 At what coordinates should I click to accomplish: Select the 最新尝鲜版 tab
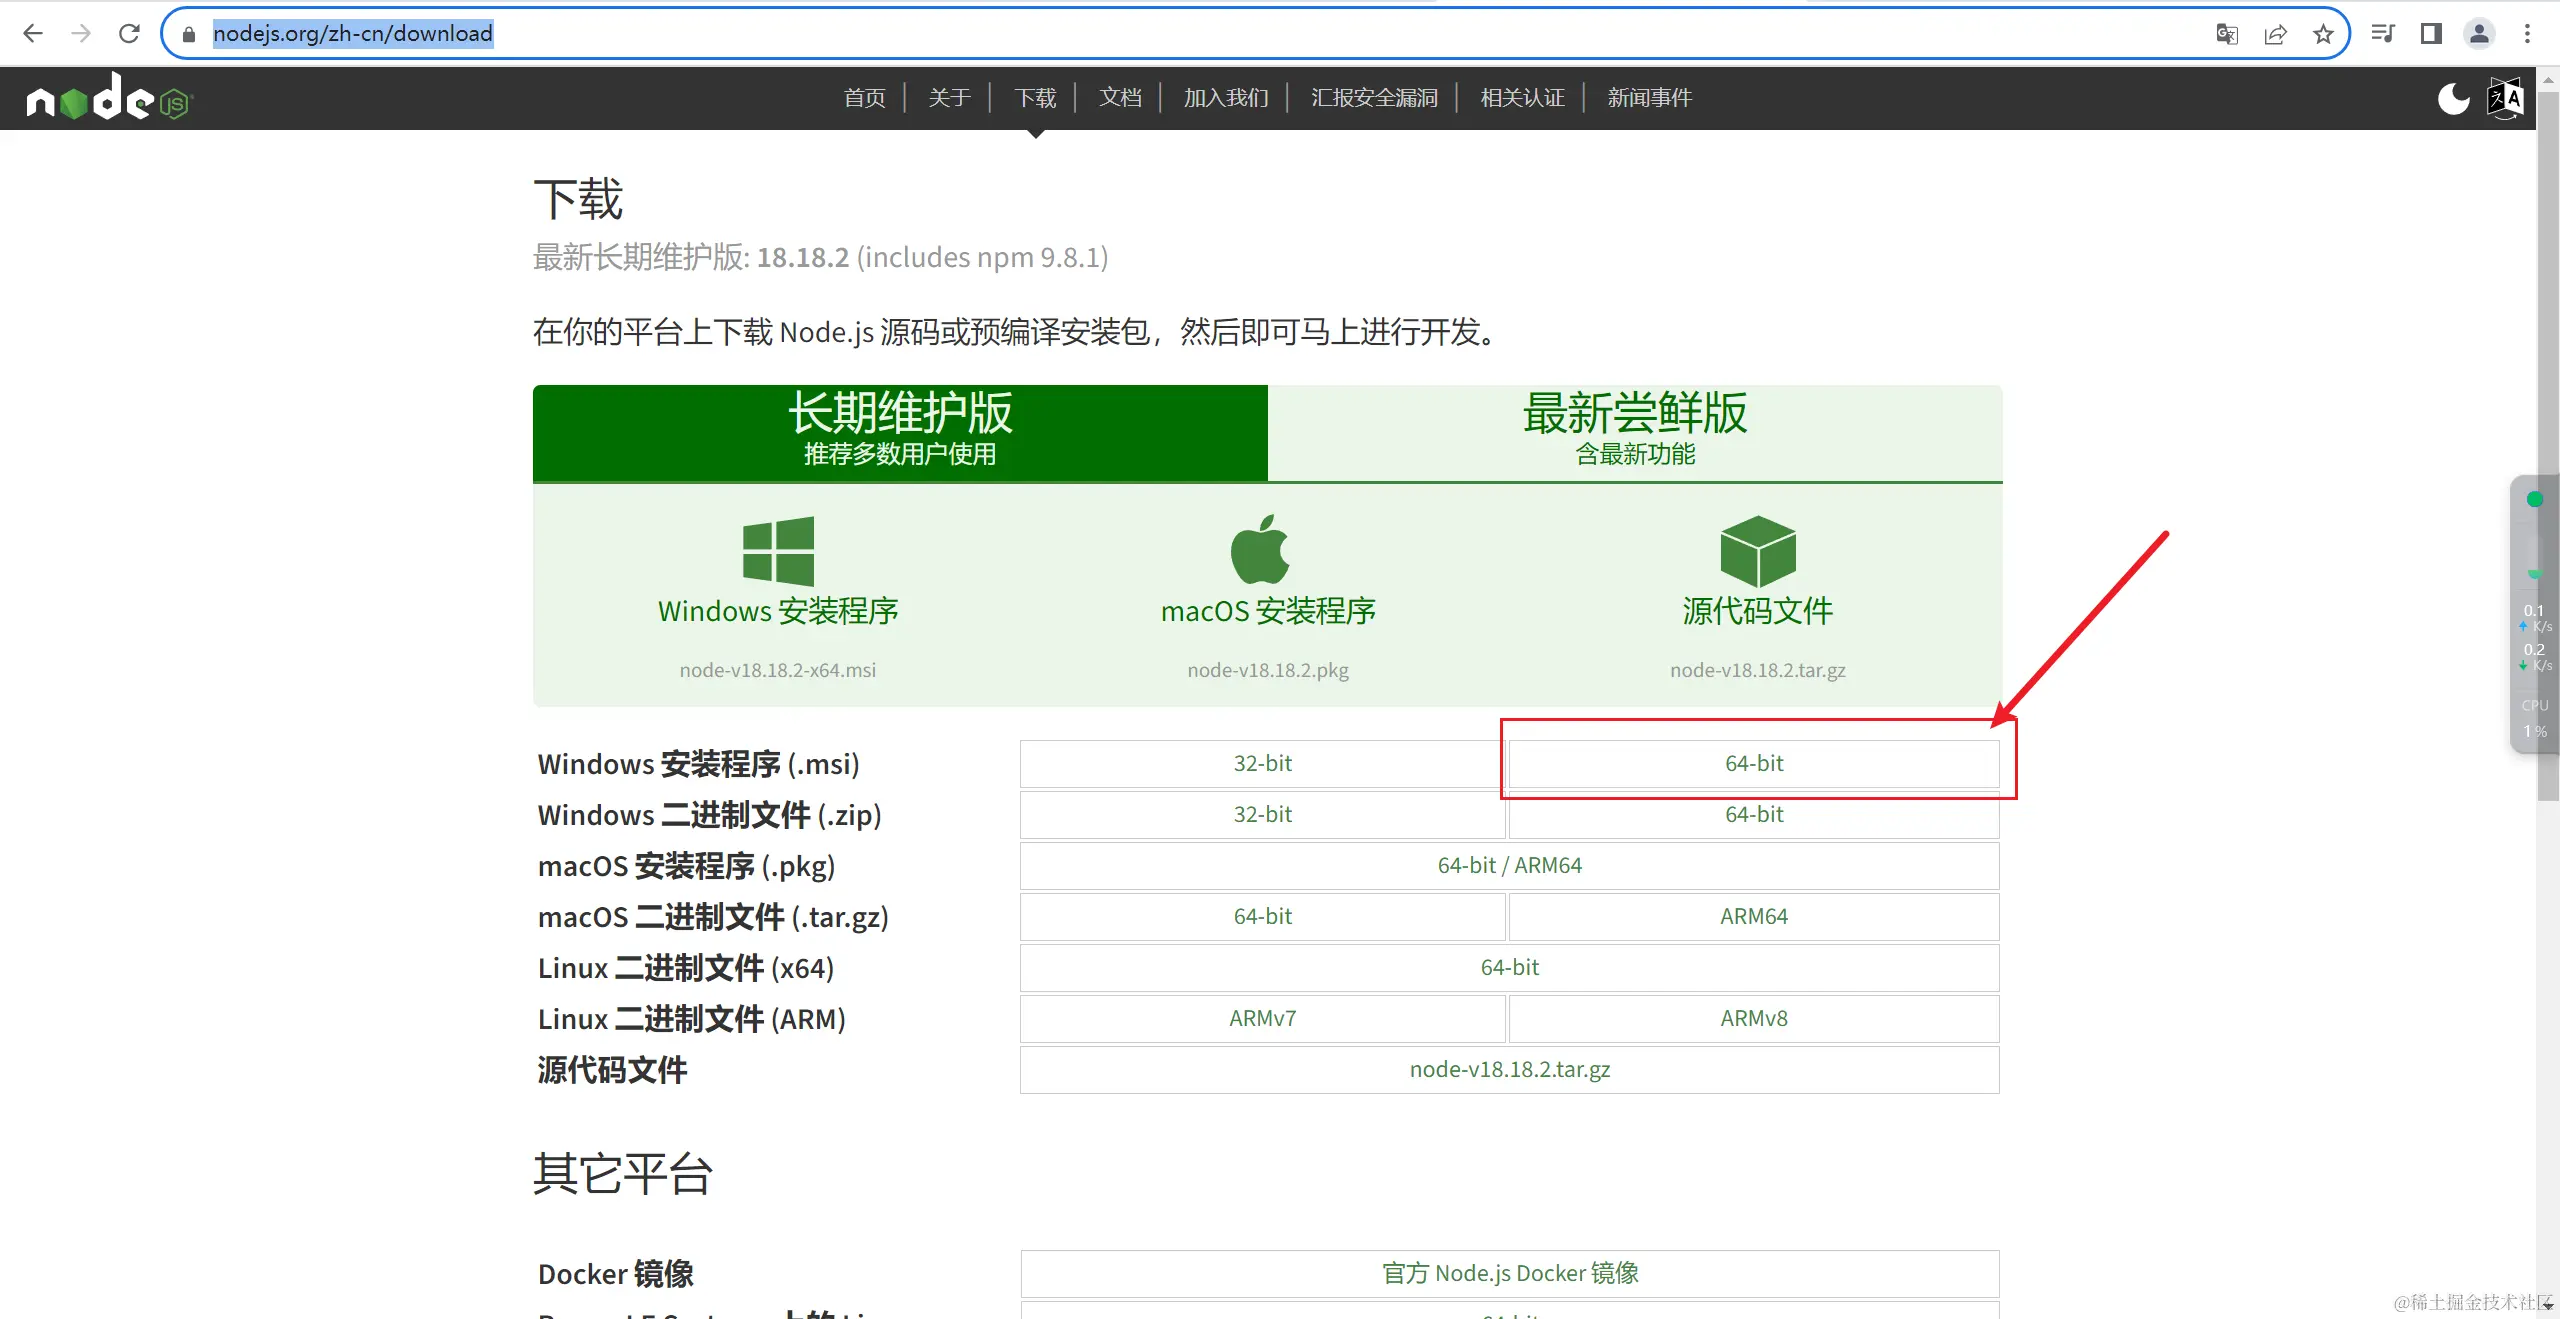tap(1635, 432)
